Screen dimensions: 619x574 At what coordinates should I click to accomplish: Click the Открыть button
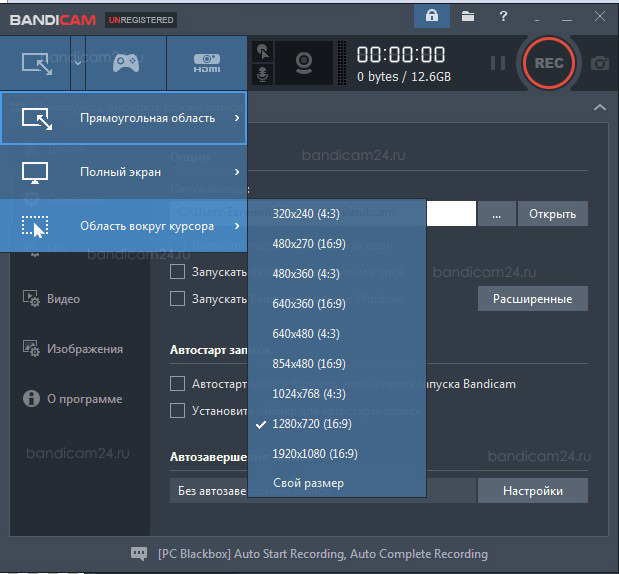point(552,214)
